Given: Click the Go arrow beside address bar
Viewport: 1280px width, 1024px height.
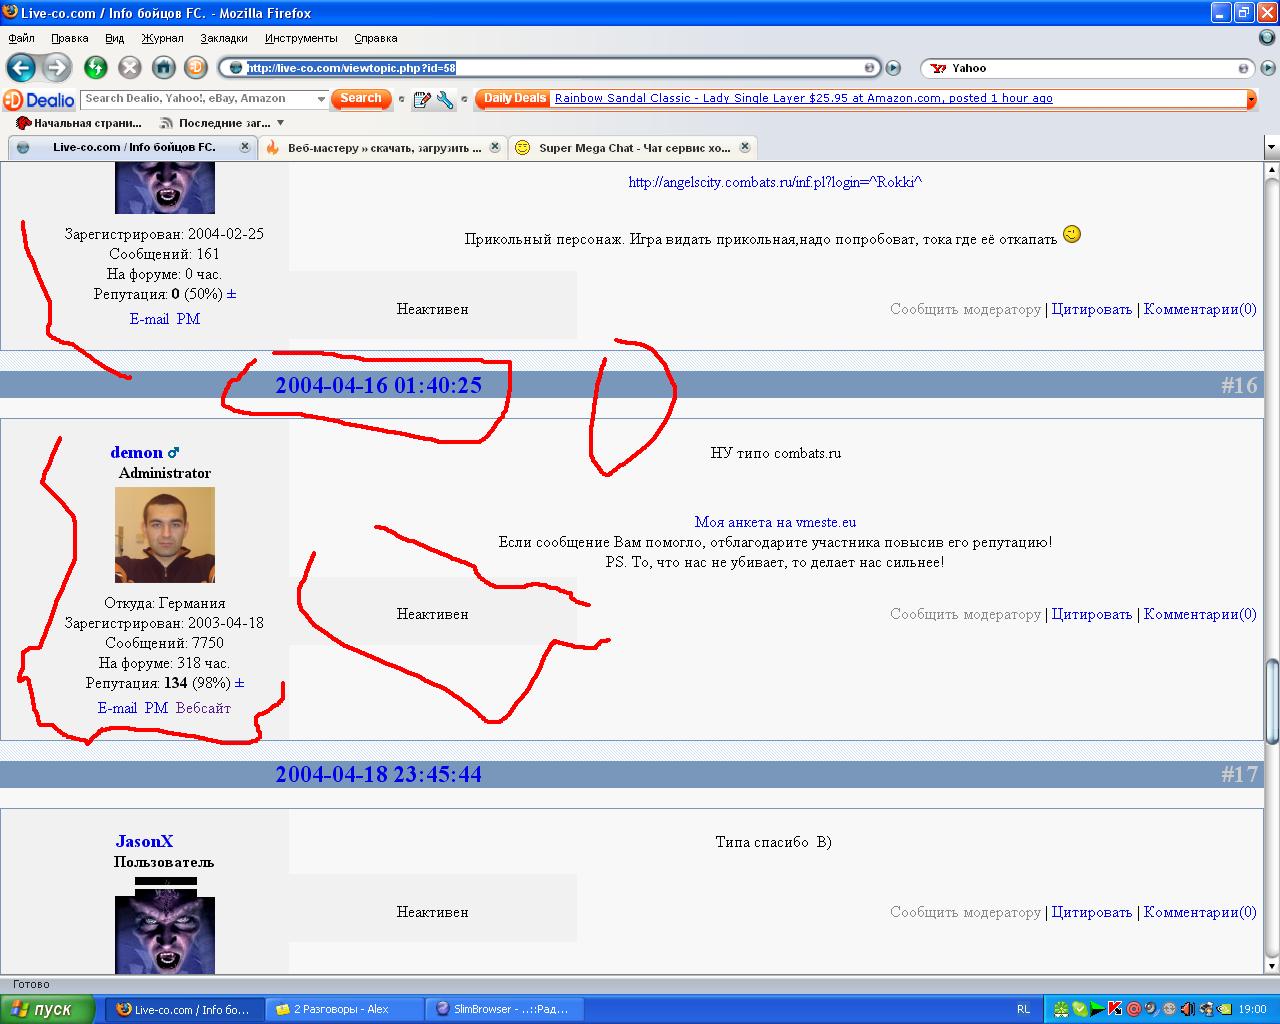Looking at the screenshot, I should point(893,68).
